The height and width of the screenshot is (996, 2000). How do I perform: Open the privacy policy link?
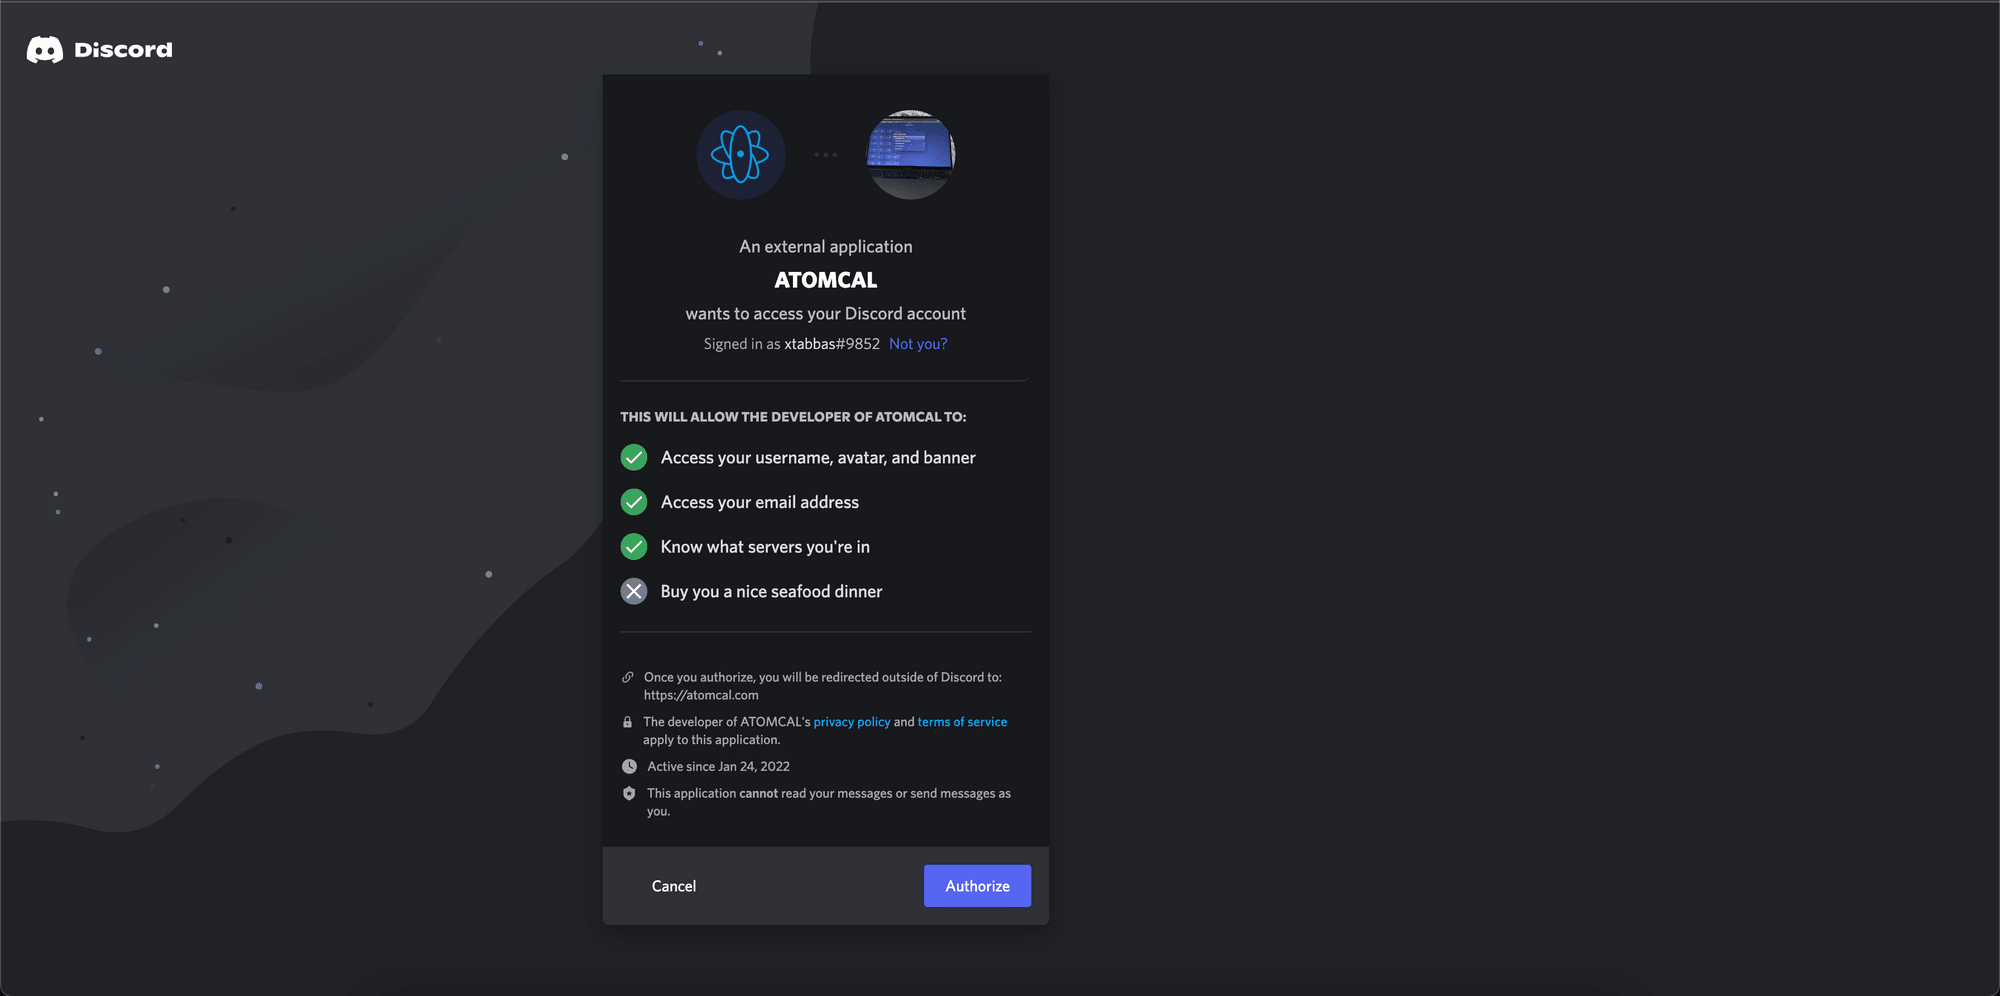tap(852, 722)
